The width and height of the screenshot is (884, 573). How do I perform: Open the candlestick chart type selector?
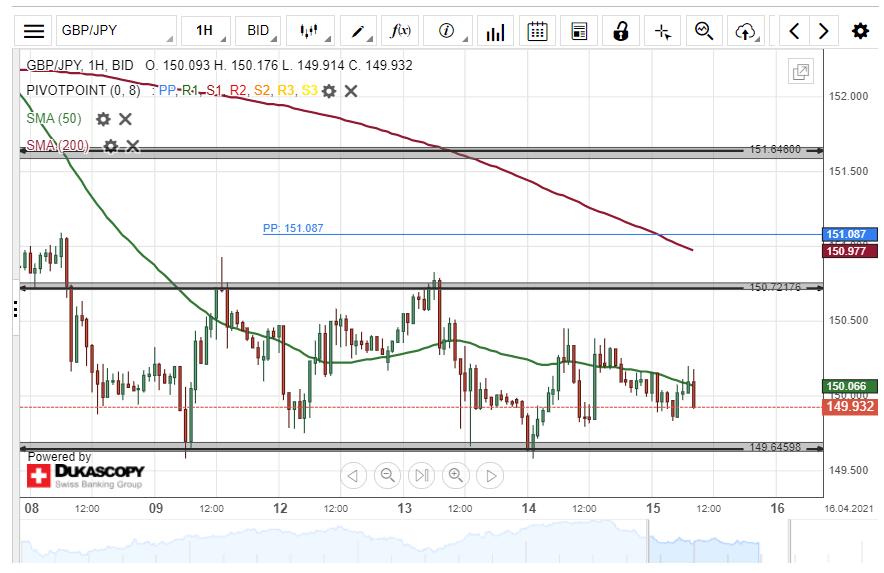point(311,30)
